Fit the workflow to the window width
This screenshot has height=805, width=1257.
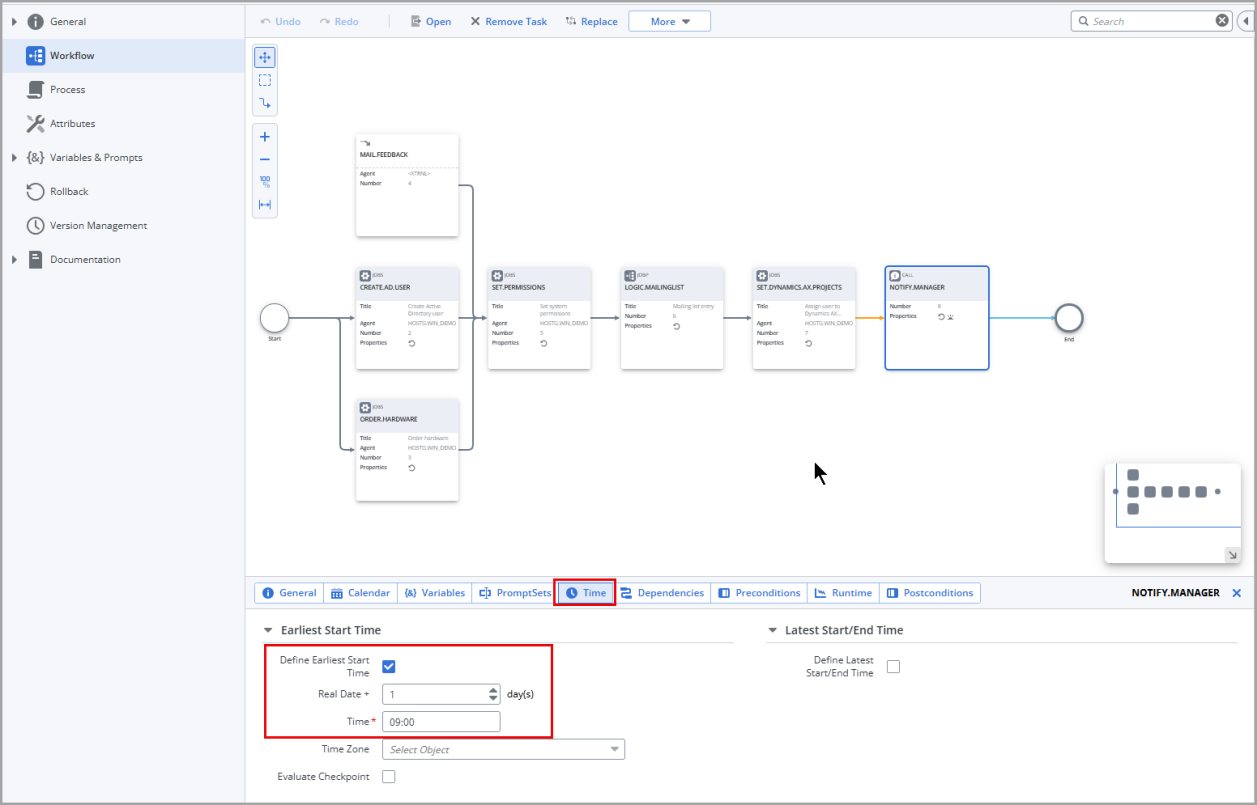click(264, 205)
